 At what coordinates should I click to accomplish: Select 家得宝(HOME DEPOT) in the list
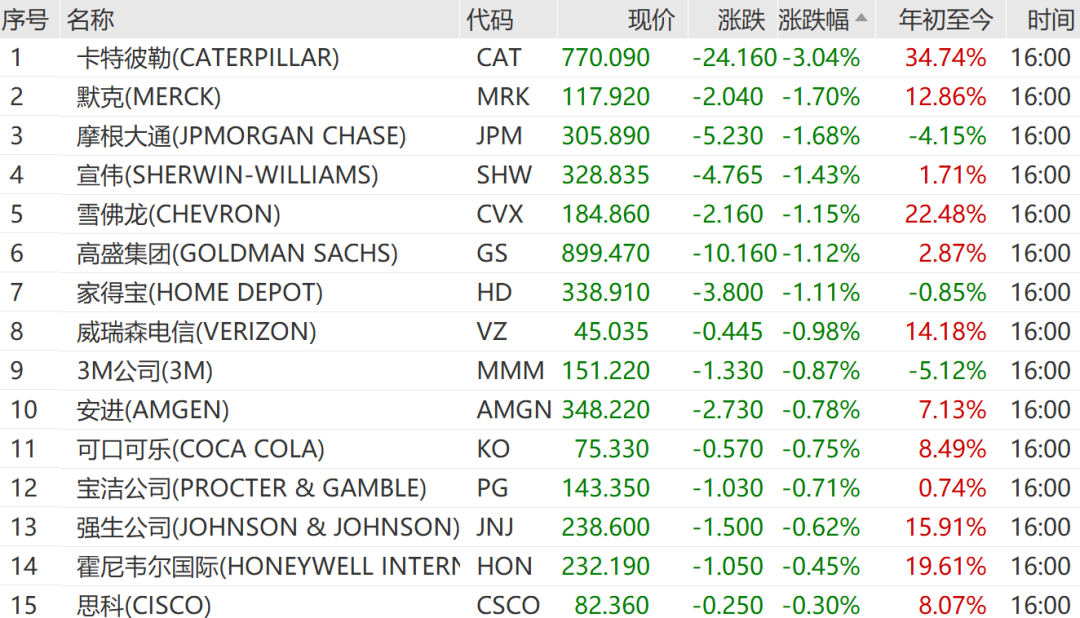pyautogui.click(x=199, y=292)
